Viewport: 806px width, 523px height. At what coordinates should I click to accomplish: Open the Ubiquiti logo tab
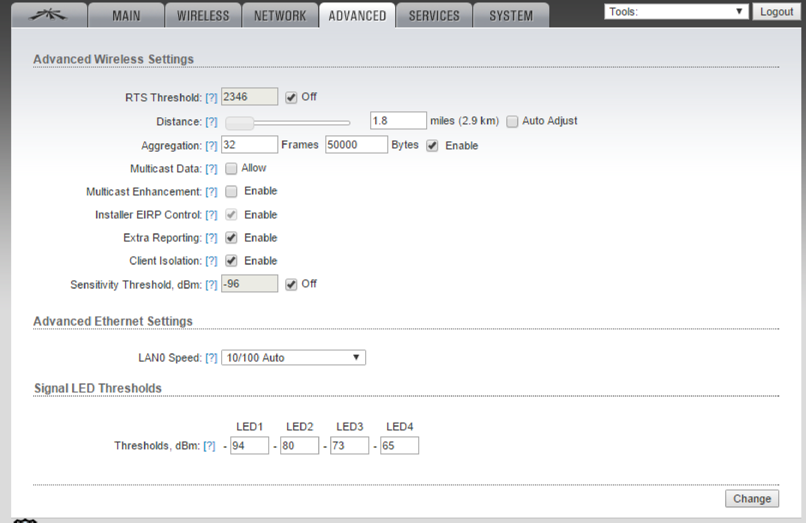pyautogui.click(x=49, y=15)
